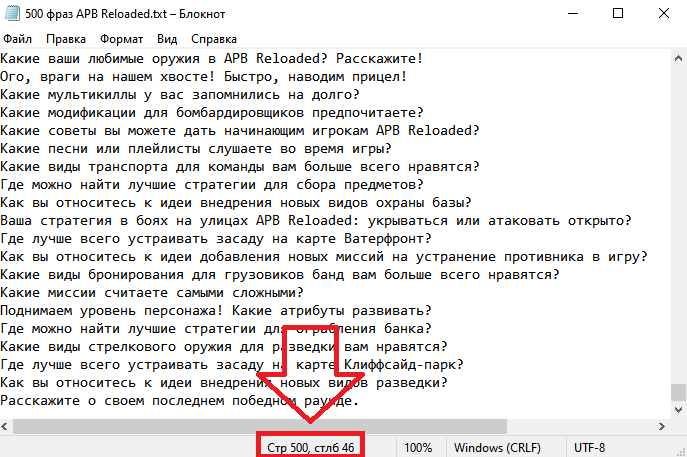The width and height of the screenshot is (687, 457).
Task: Click line 'Какие песни или плейлисты слушаете'
Action: pyautogui.click(x=196, y=149)
